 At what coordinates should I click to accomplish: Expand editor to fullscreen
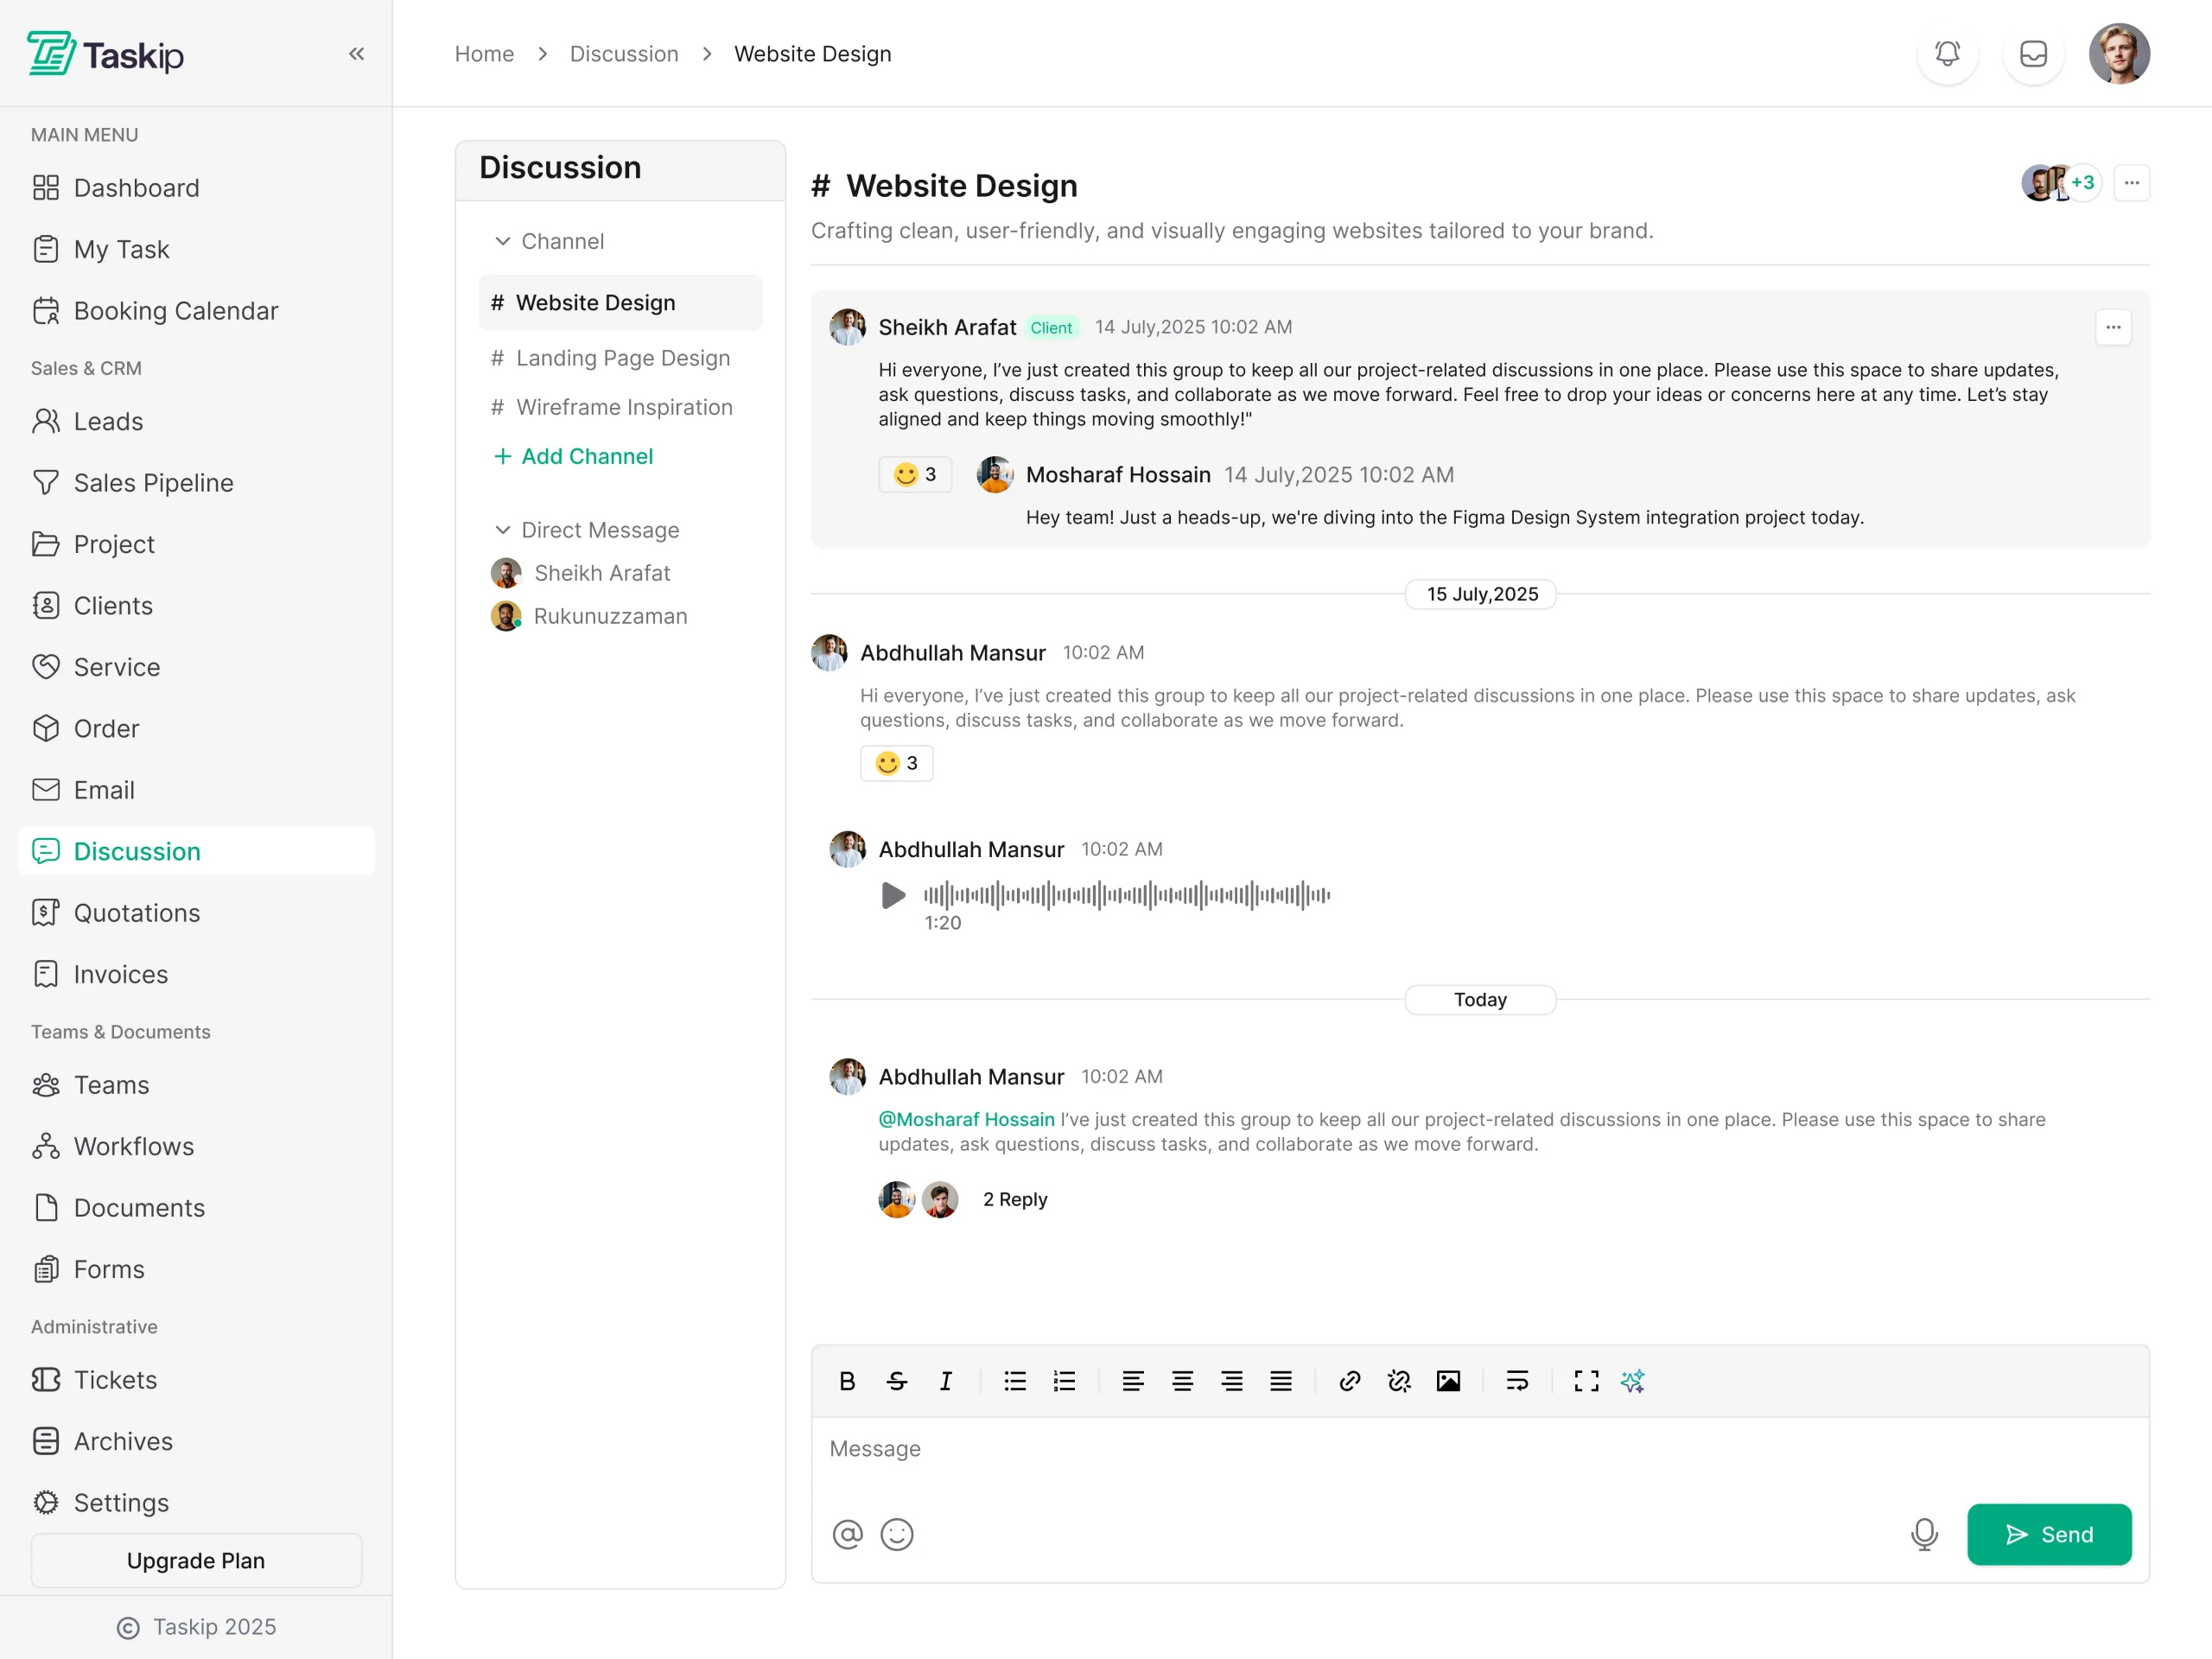click(x=1586, y=1381)
